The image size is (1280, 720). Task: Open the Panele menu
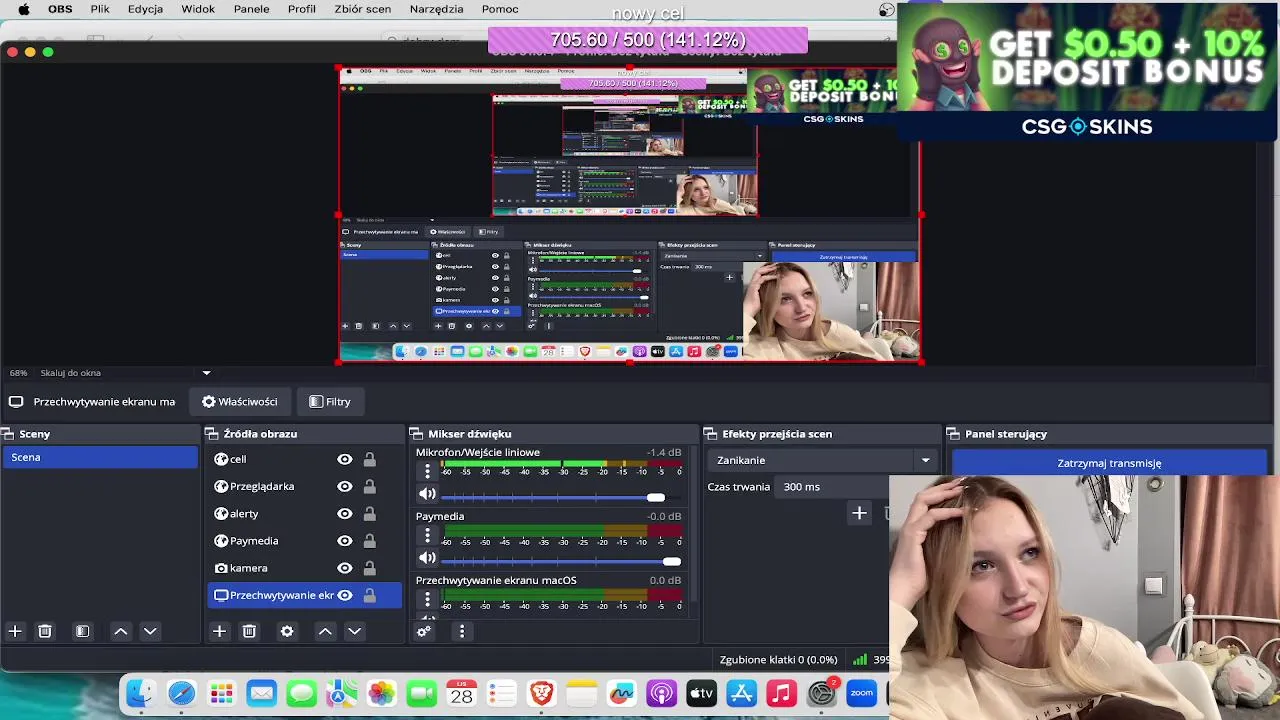point(251,9)
